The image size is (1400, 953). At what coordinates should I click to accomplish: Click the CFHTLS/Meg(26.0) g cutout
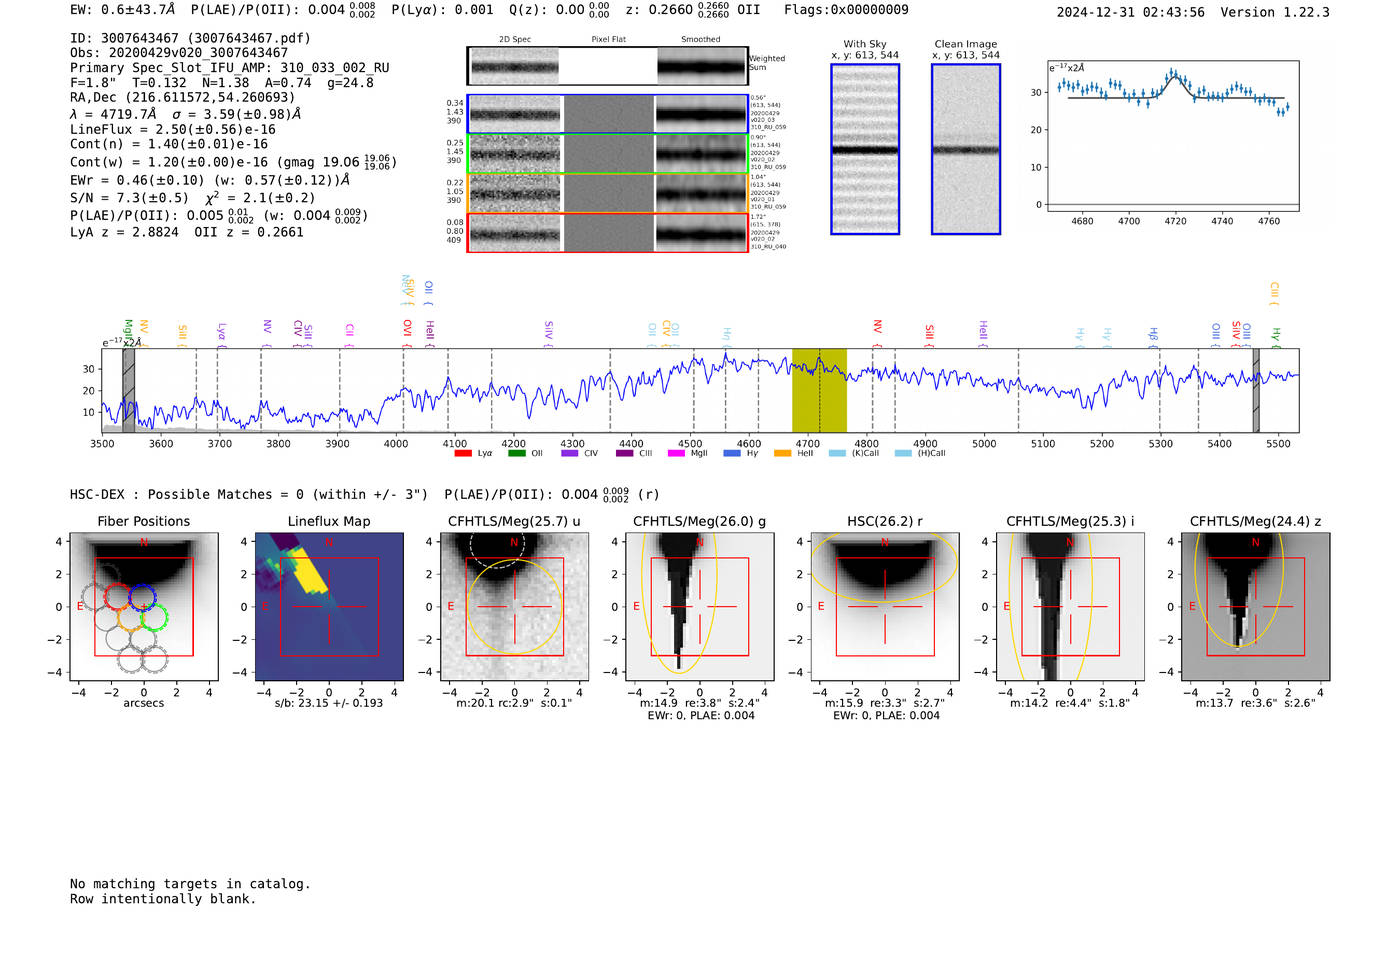pyautogui.click(x=700, y=606)
